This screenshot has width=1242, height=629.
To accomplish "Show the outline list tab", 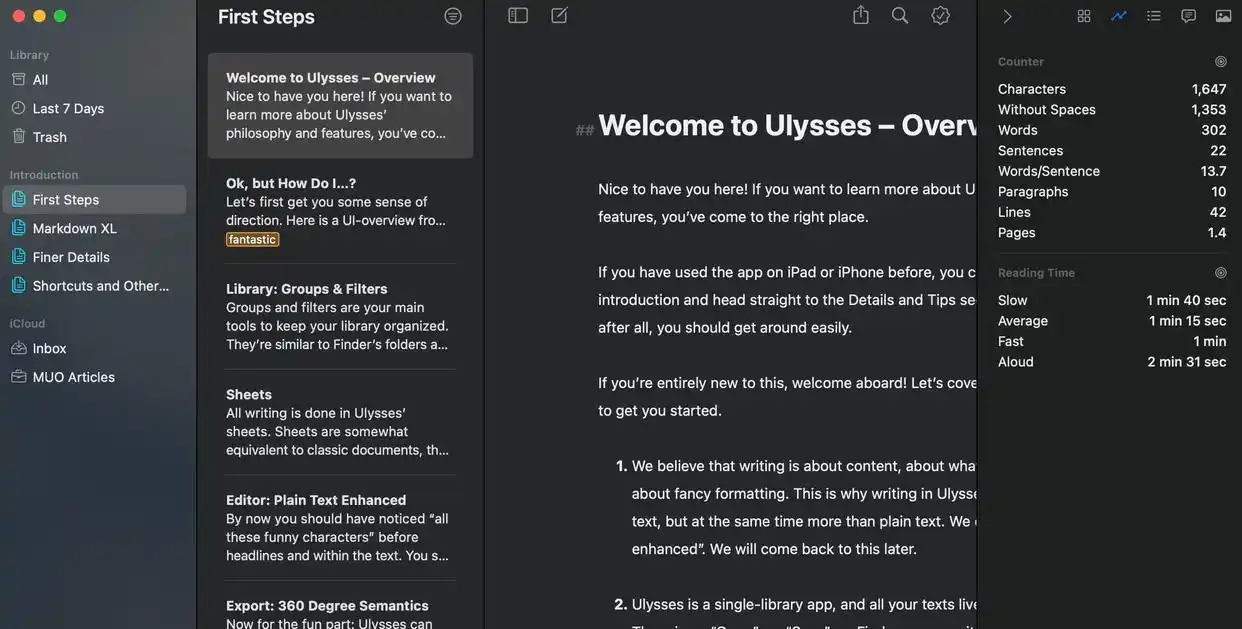I will (1154, 16).
